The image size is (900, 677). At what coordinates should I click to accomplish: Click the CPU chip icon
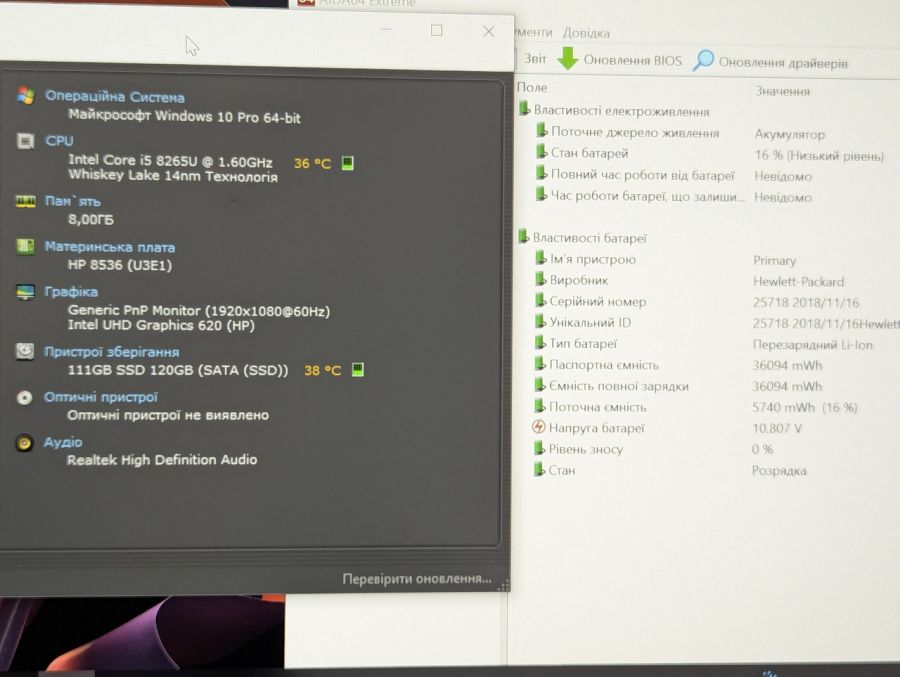pos(25,141)
